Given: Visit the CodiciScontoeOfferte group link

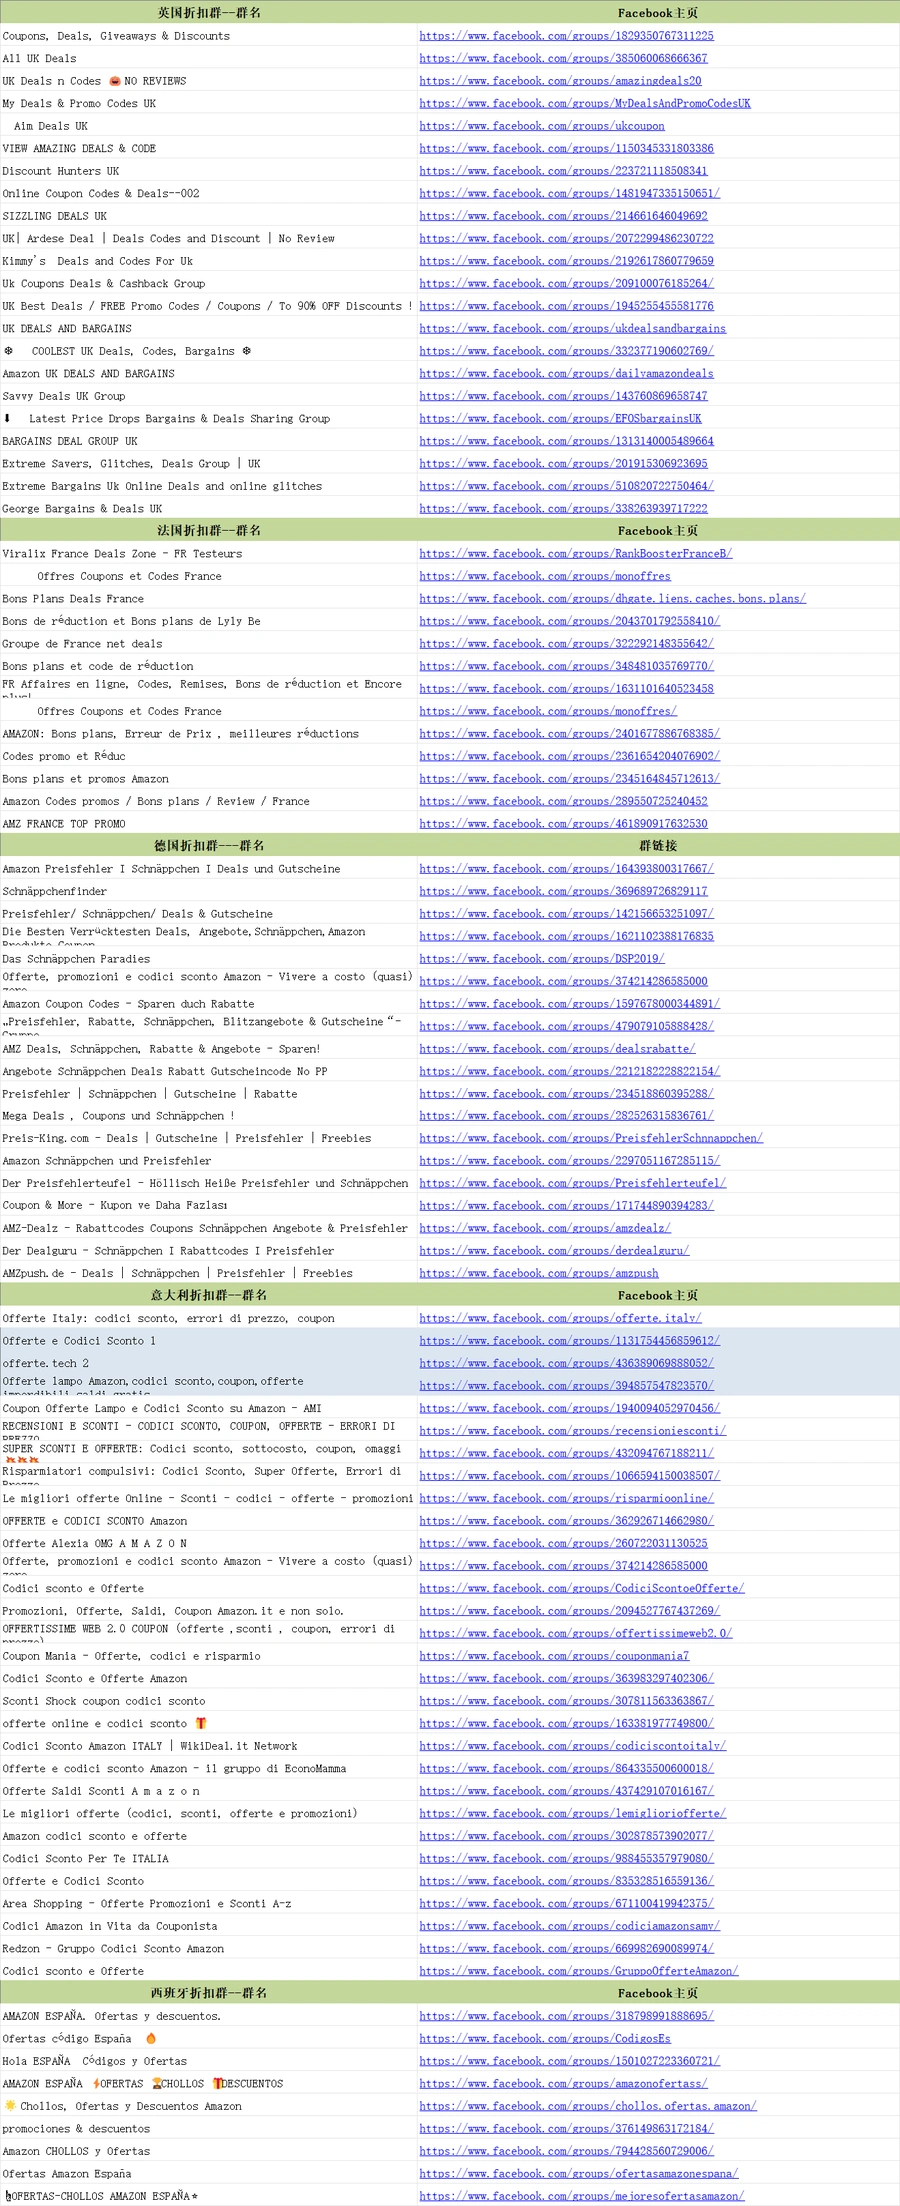Looking at the screenshot, I should [x=582, y=1588].
